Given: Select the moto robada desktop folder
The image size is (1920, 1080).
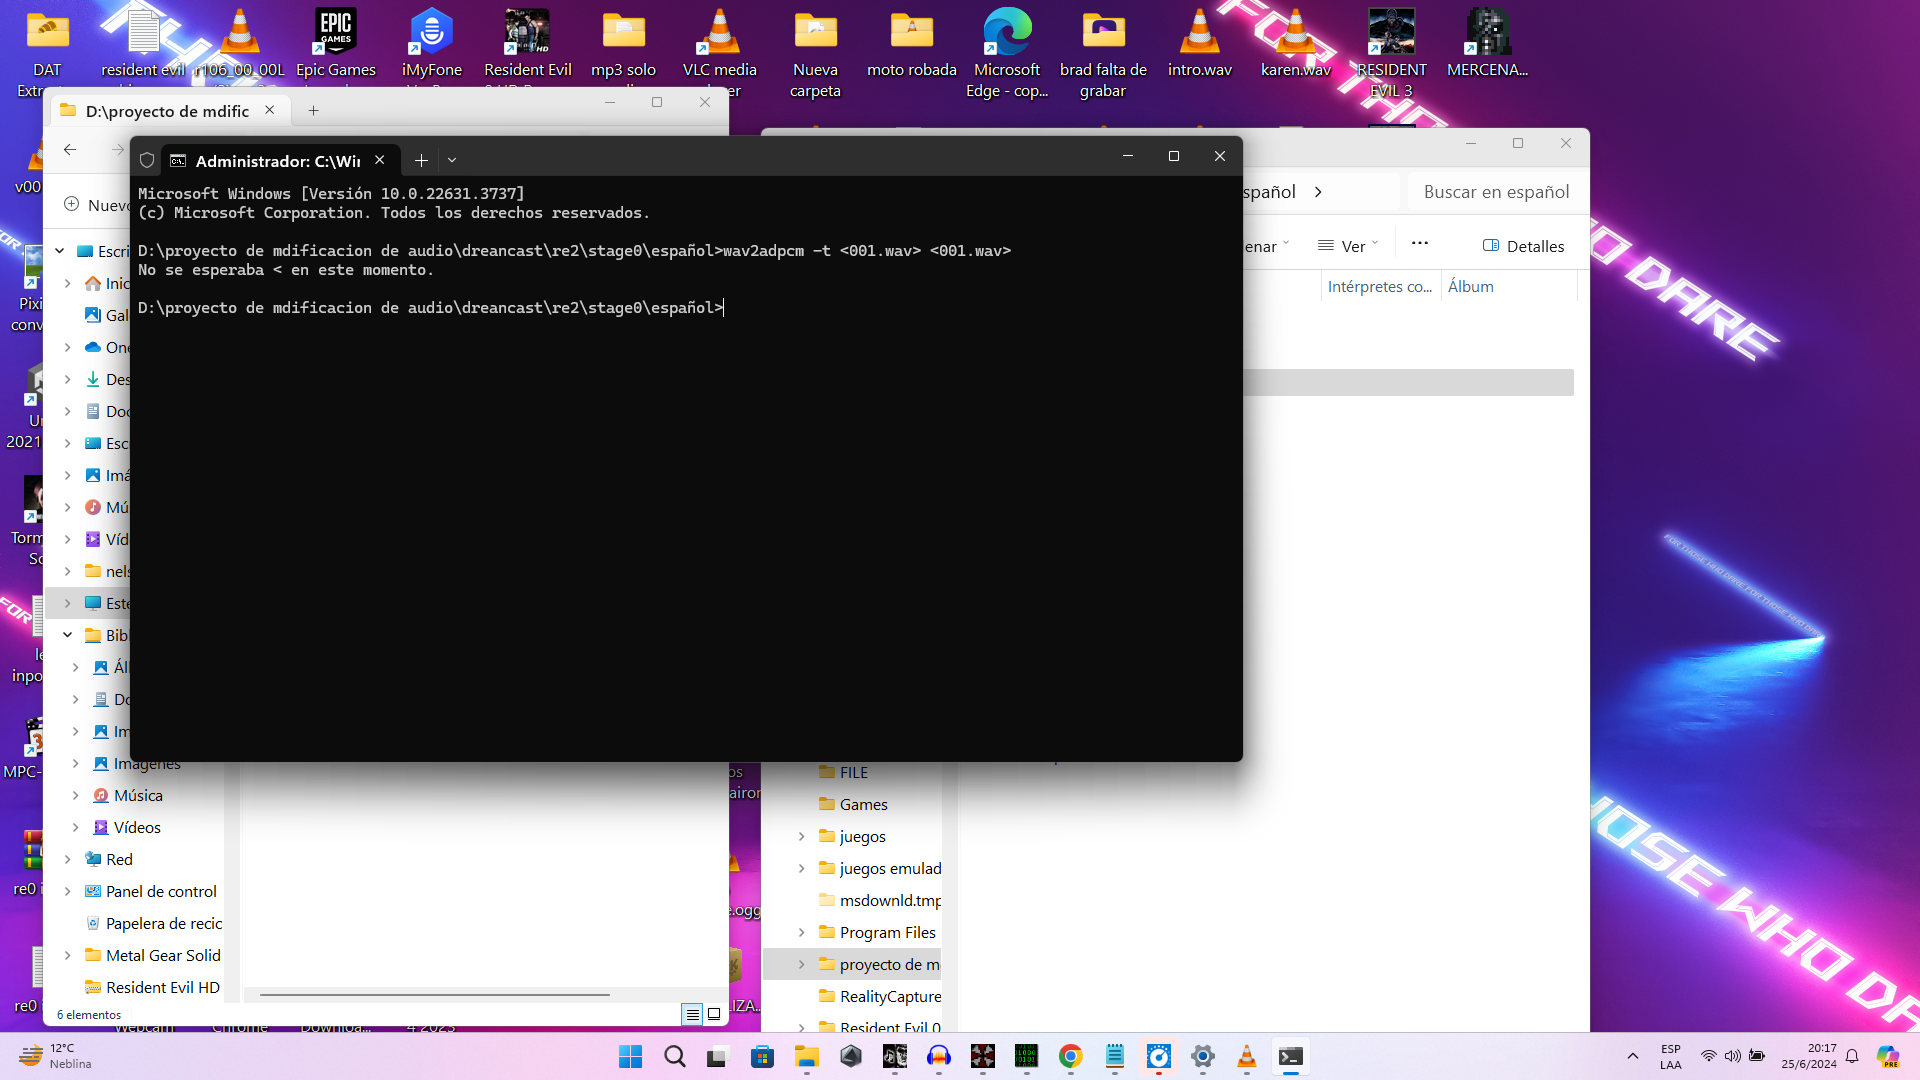Looking at the screenshot, I should (x=912, y=44).
